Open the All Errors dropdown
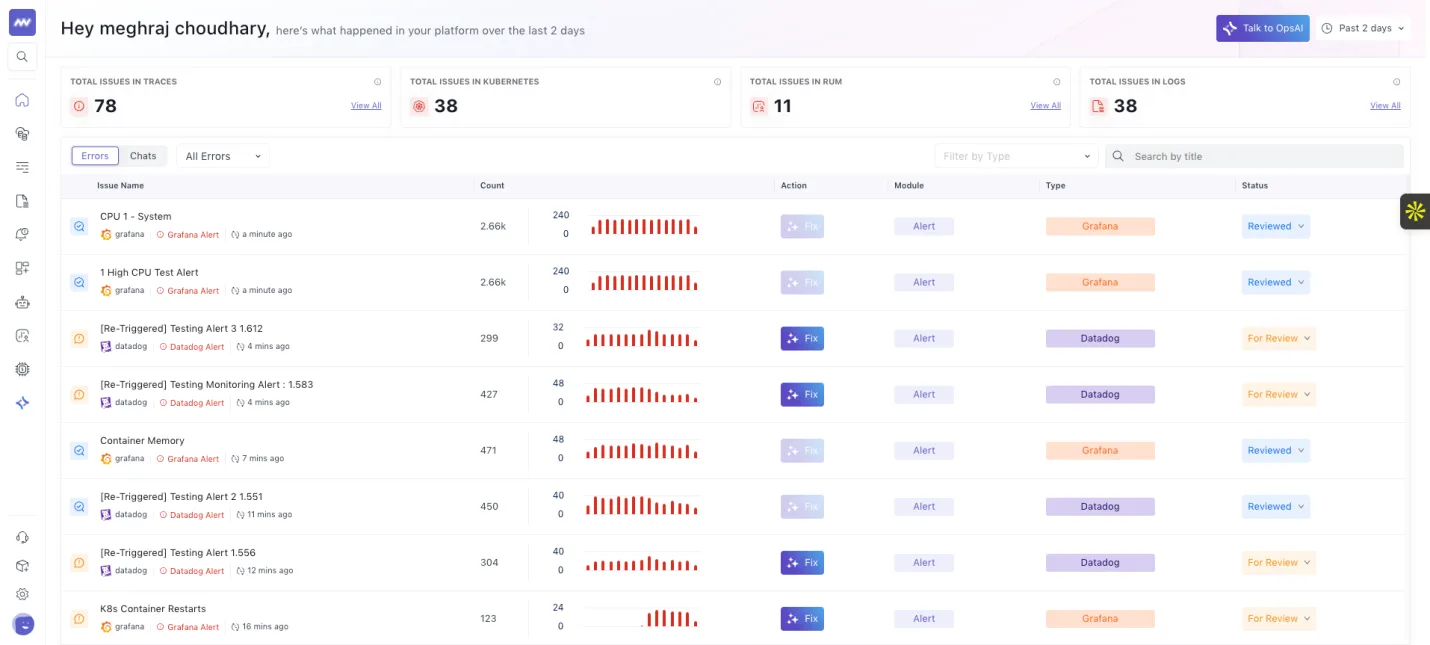The image size is (1430, 645). 223,156
